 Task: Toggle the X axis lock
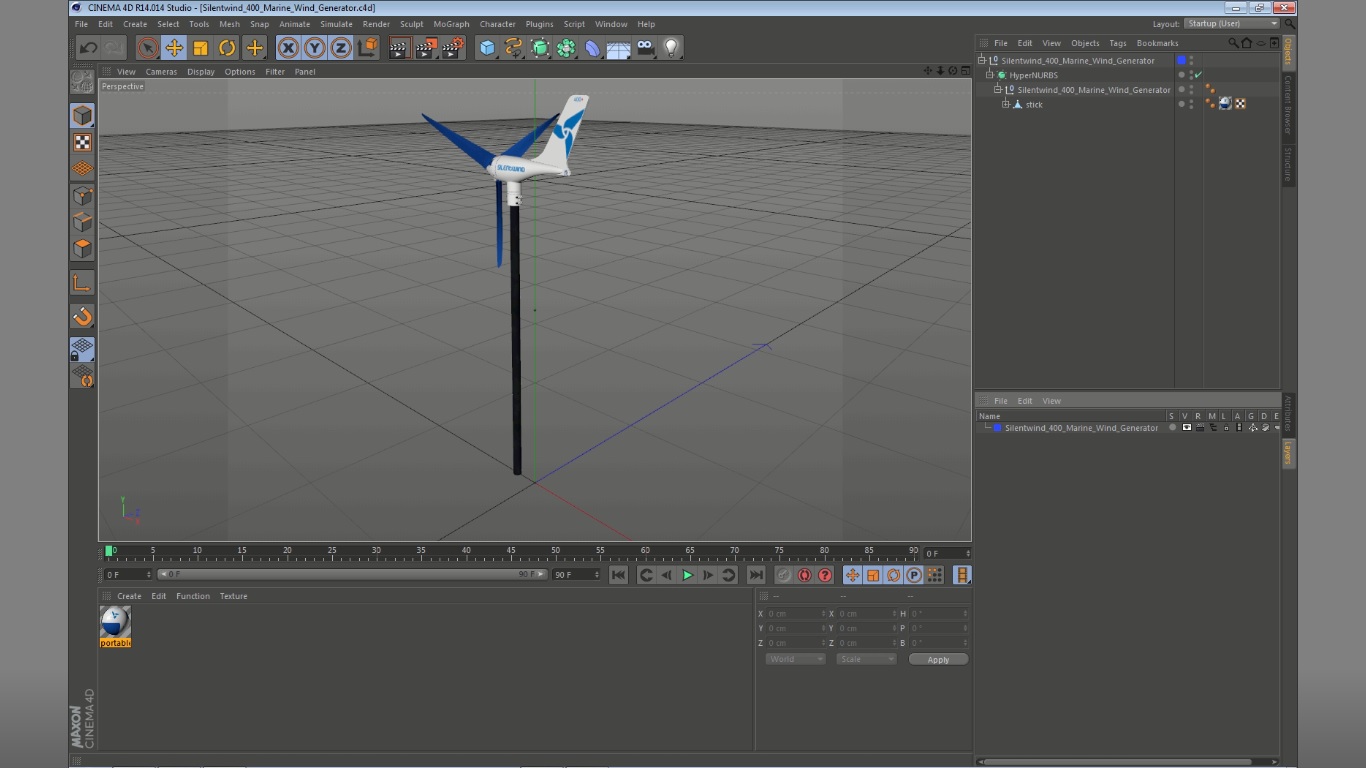289,47
